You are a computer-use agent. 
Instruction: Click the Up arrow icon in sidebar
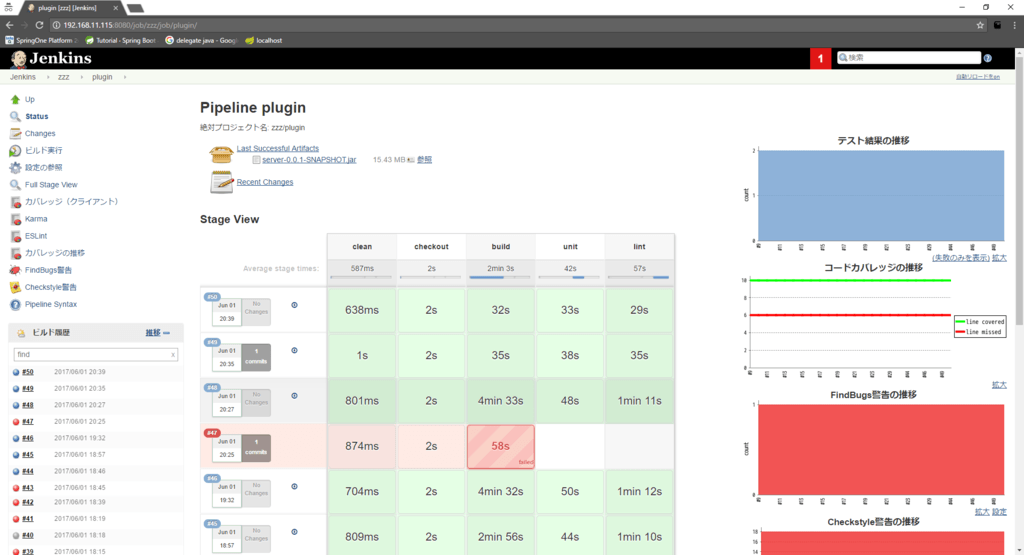click(15, 99)
